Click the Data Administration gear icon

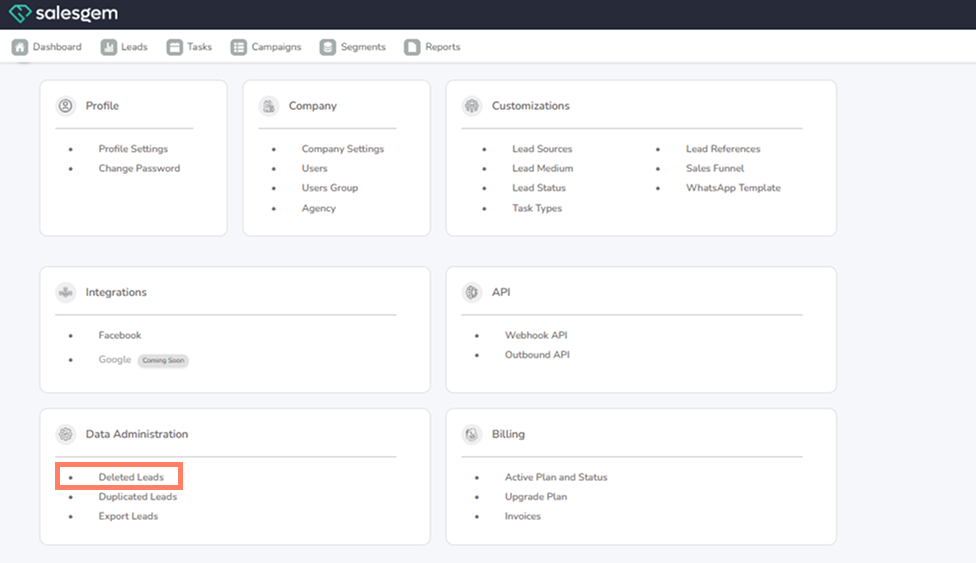click(x=66, y=434)
